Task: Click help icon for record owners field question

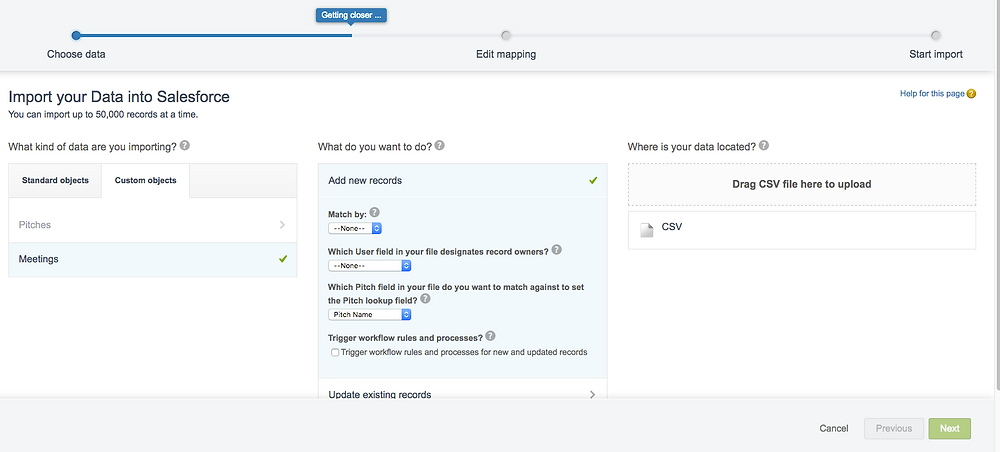Action: pyautogui.click(x=556, y=250)
